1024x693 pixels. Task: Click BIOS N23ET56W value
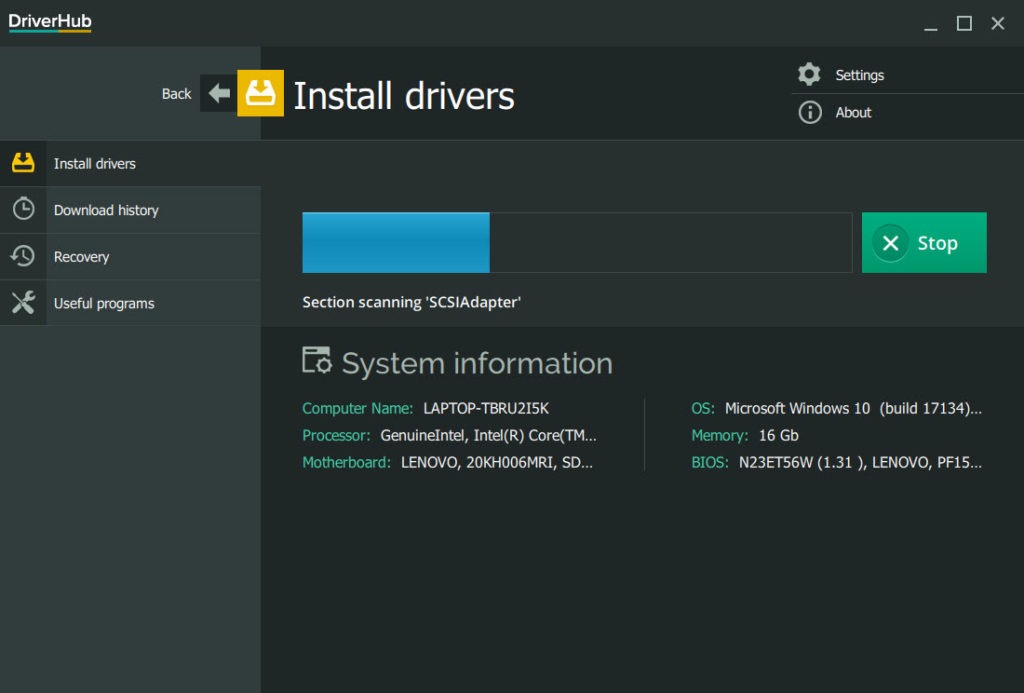click(860, 462)
